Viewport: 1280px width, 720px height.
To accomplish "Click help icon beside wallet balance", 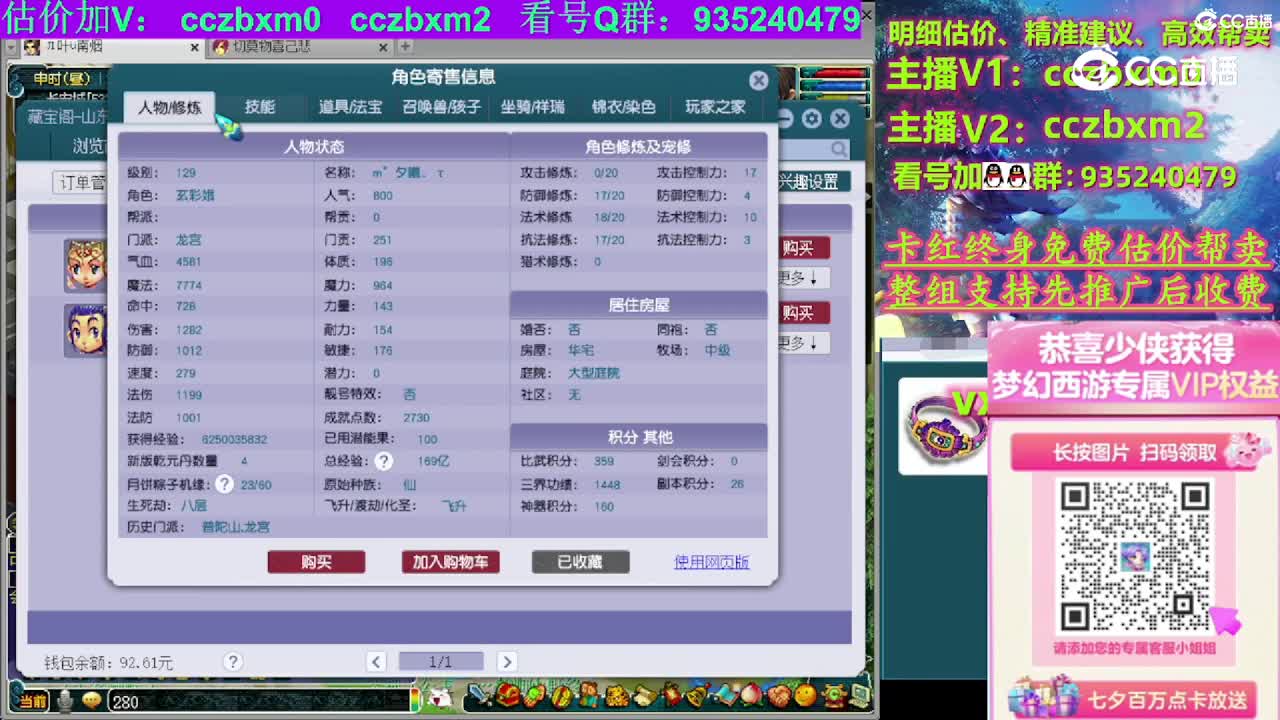I will point(233,661).
